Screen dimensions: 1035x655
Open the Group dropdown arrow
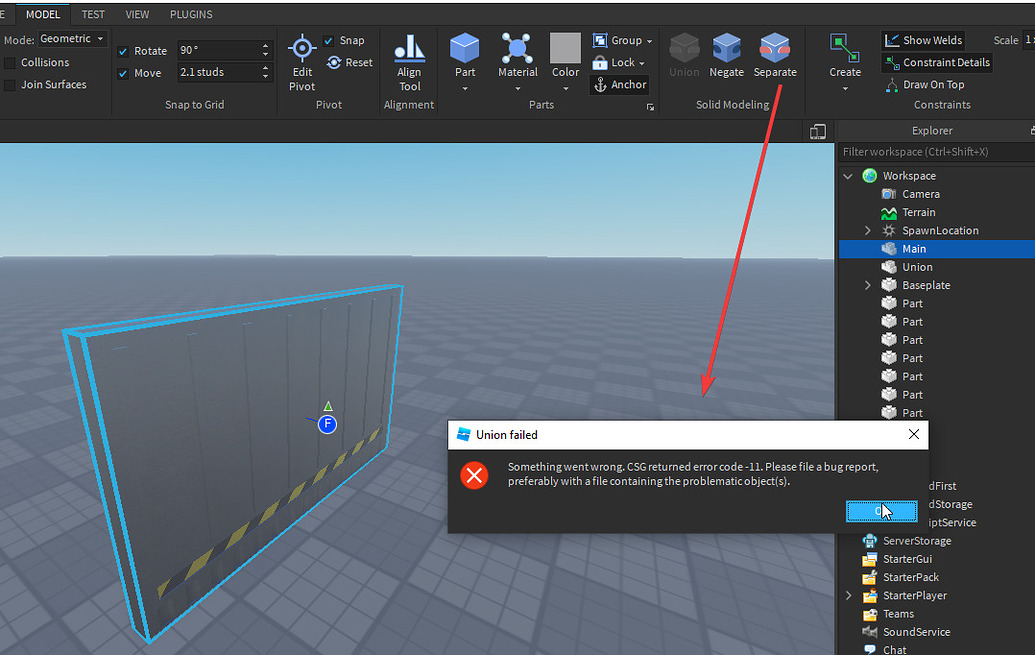click(650, 41)
